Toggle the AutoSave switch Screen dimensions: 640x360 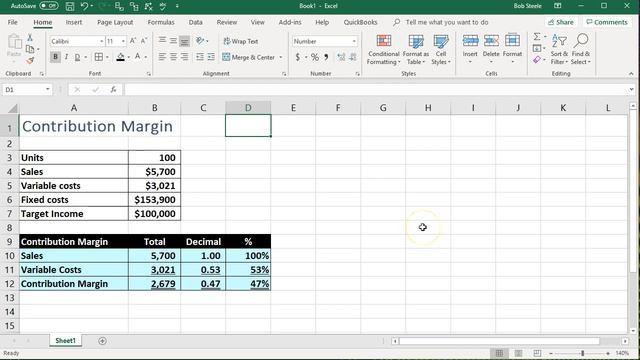(49, 6)
